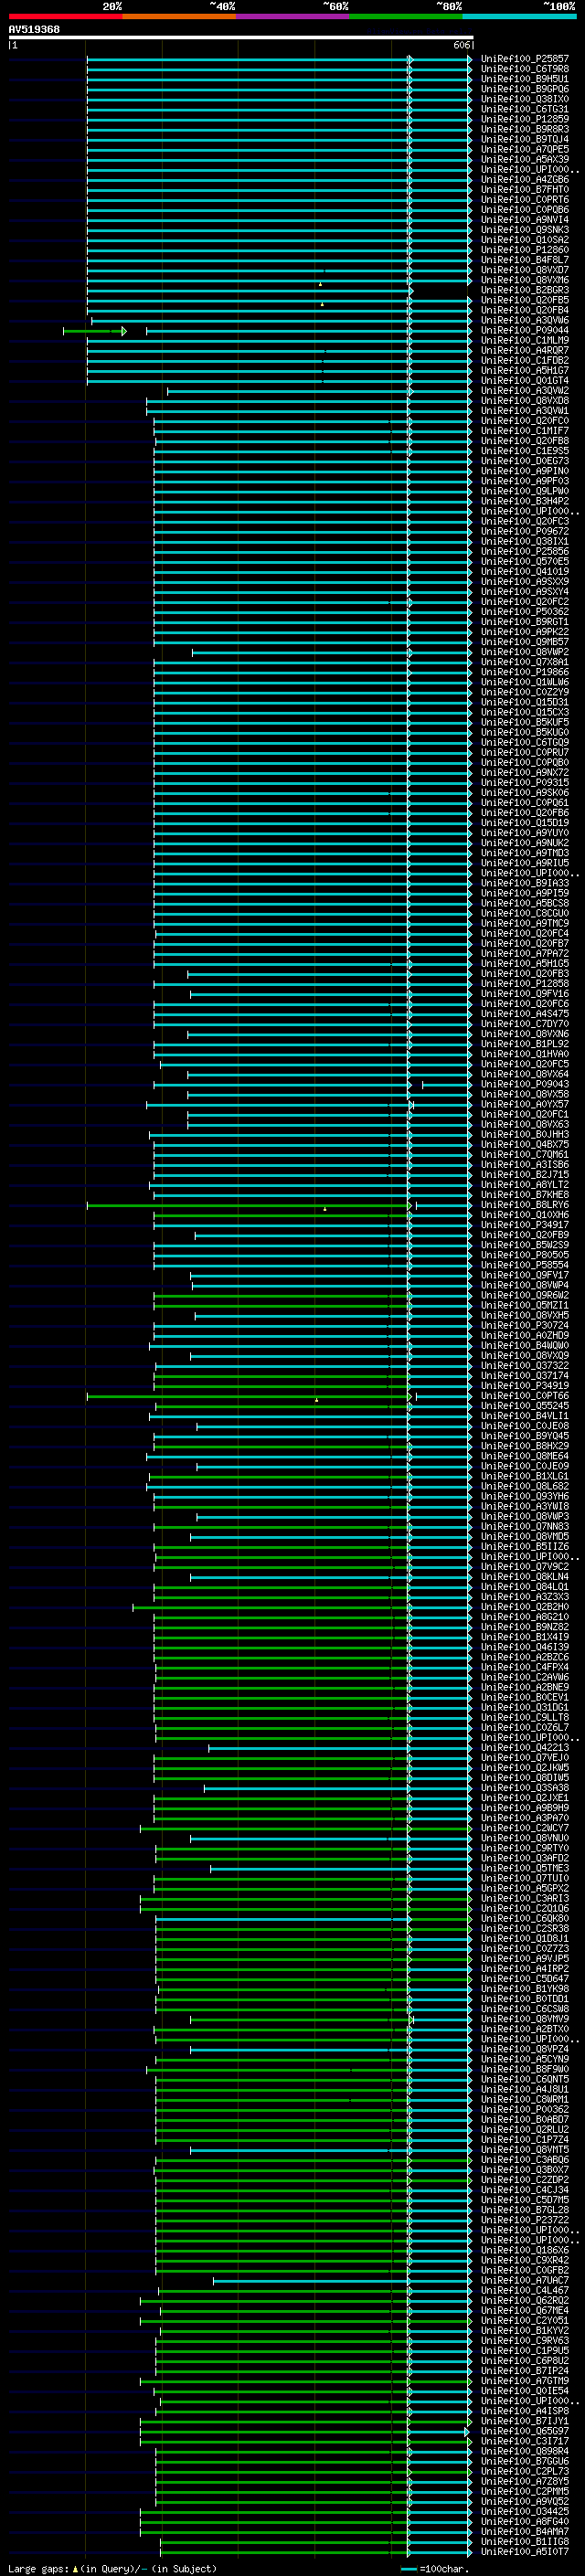Open hit UniRef100_P12860
The image size is (585, 2576).
[524, 250]
